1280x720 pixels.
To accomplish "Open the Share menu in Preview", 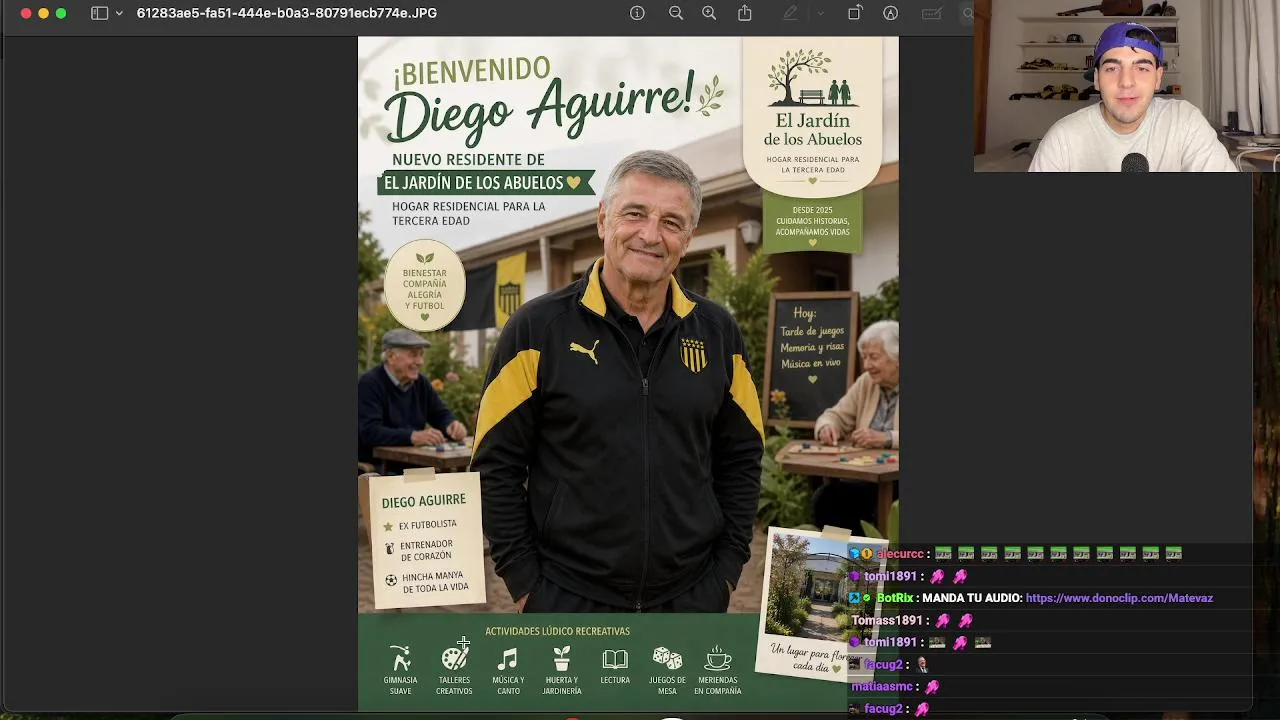I will coord(745,13).
